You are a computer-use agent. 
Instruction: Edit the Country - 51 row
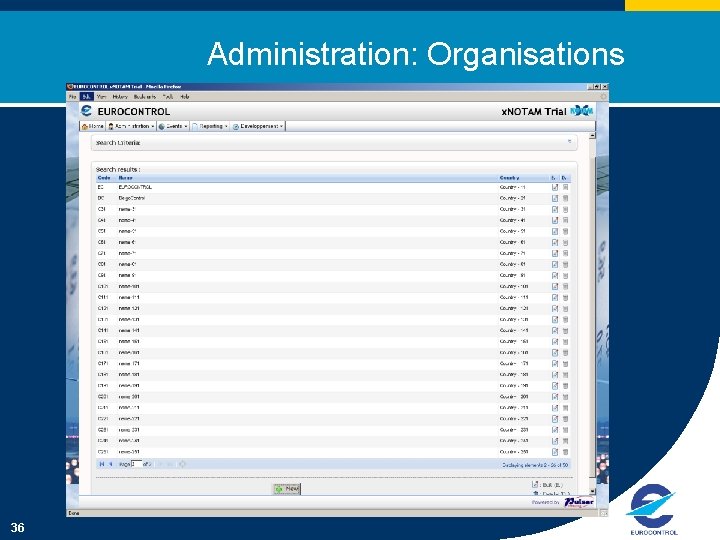(555, 231)
